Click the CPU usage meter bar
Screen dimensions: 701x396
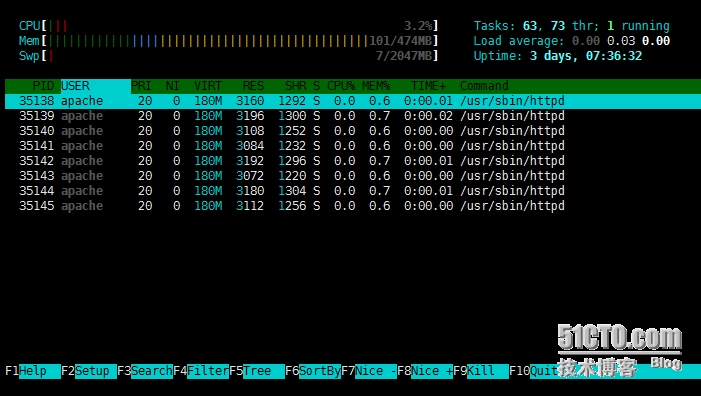point(228,26)
